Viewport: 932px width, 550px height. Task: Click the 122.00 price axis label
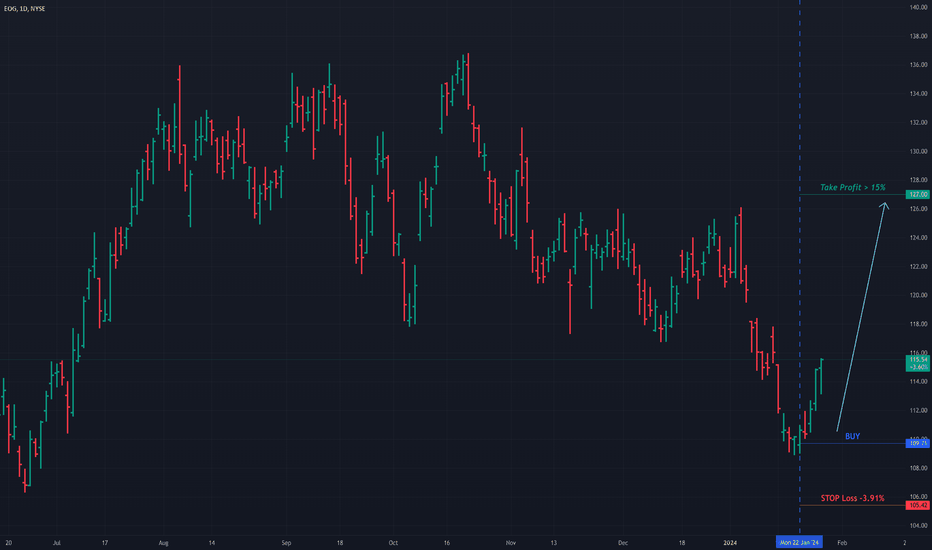tap(918, 266)
